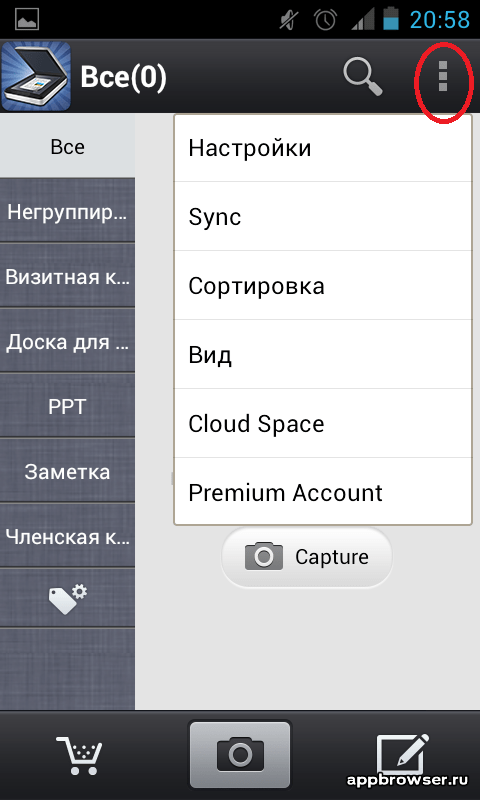Screen dimensions: 480x800
Task: Open the Заметка category
Action: coord(67,471)
